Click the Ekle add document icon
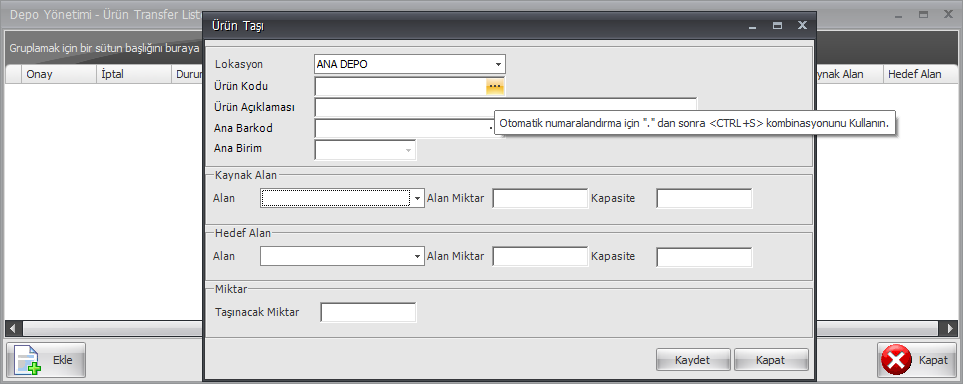Image resolution: width=963 pixels, height=384 pixels. pos(27,360)
